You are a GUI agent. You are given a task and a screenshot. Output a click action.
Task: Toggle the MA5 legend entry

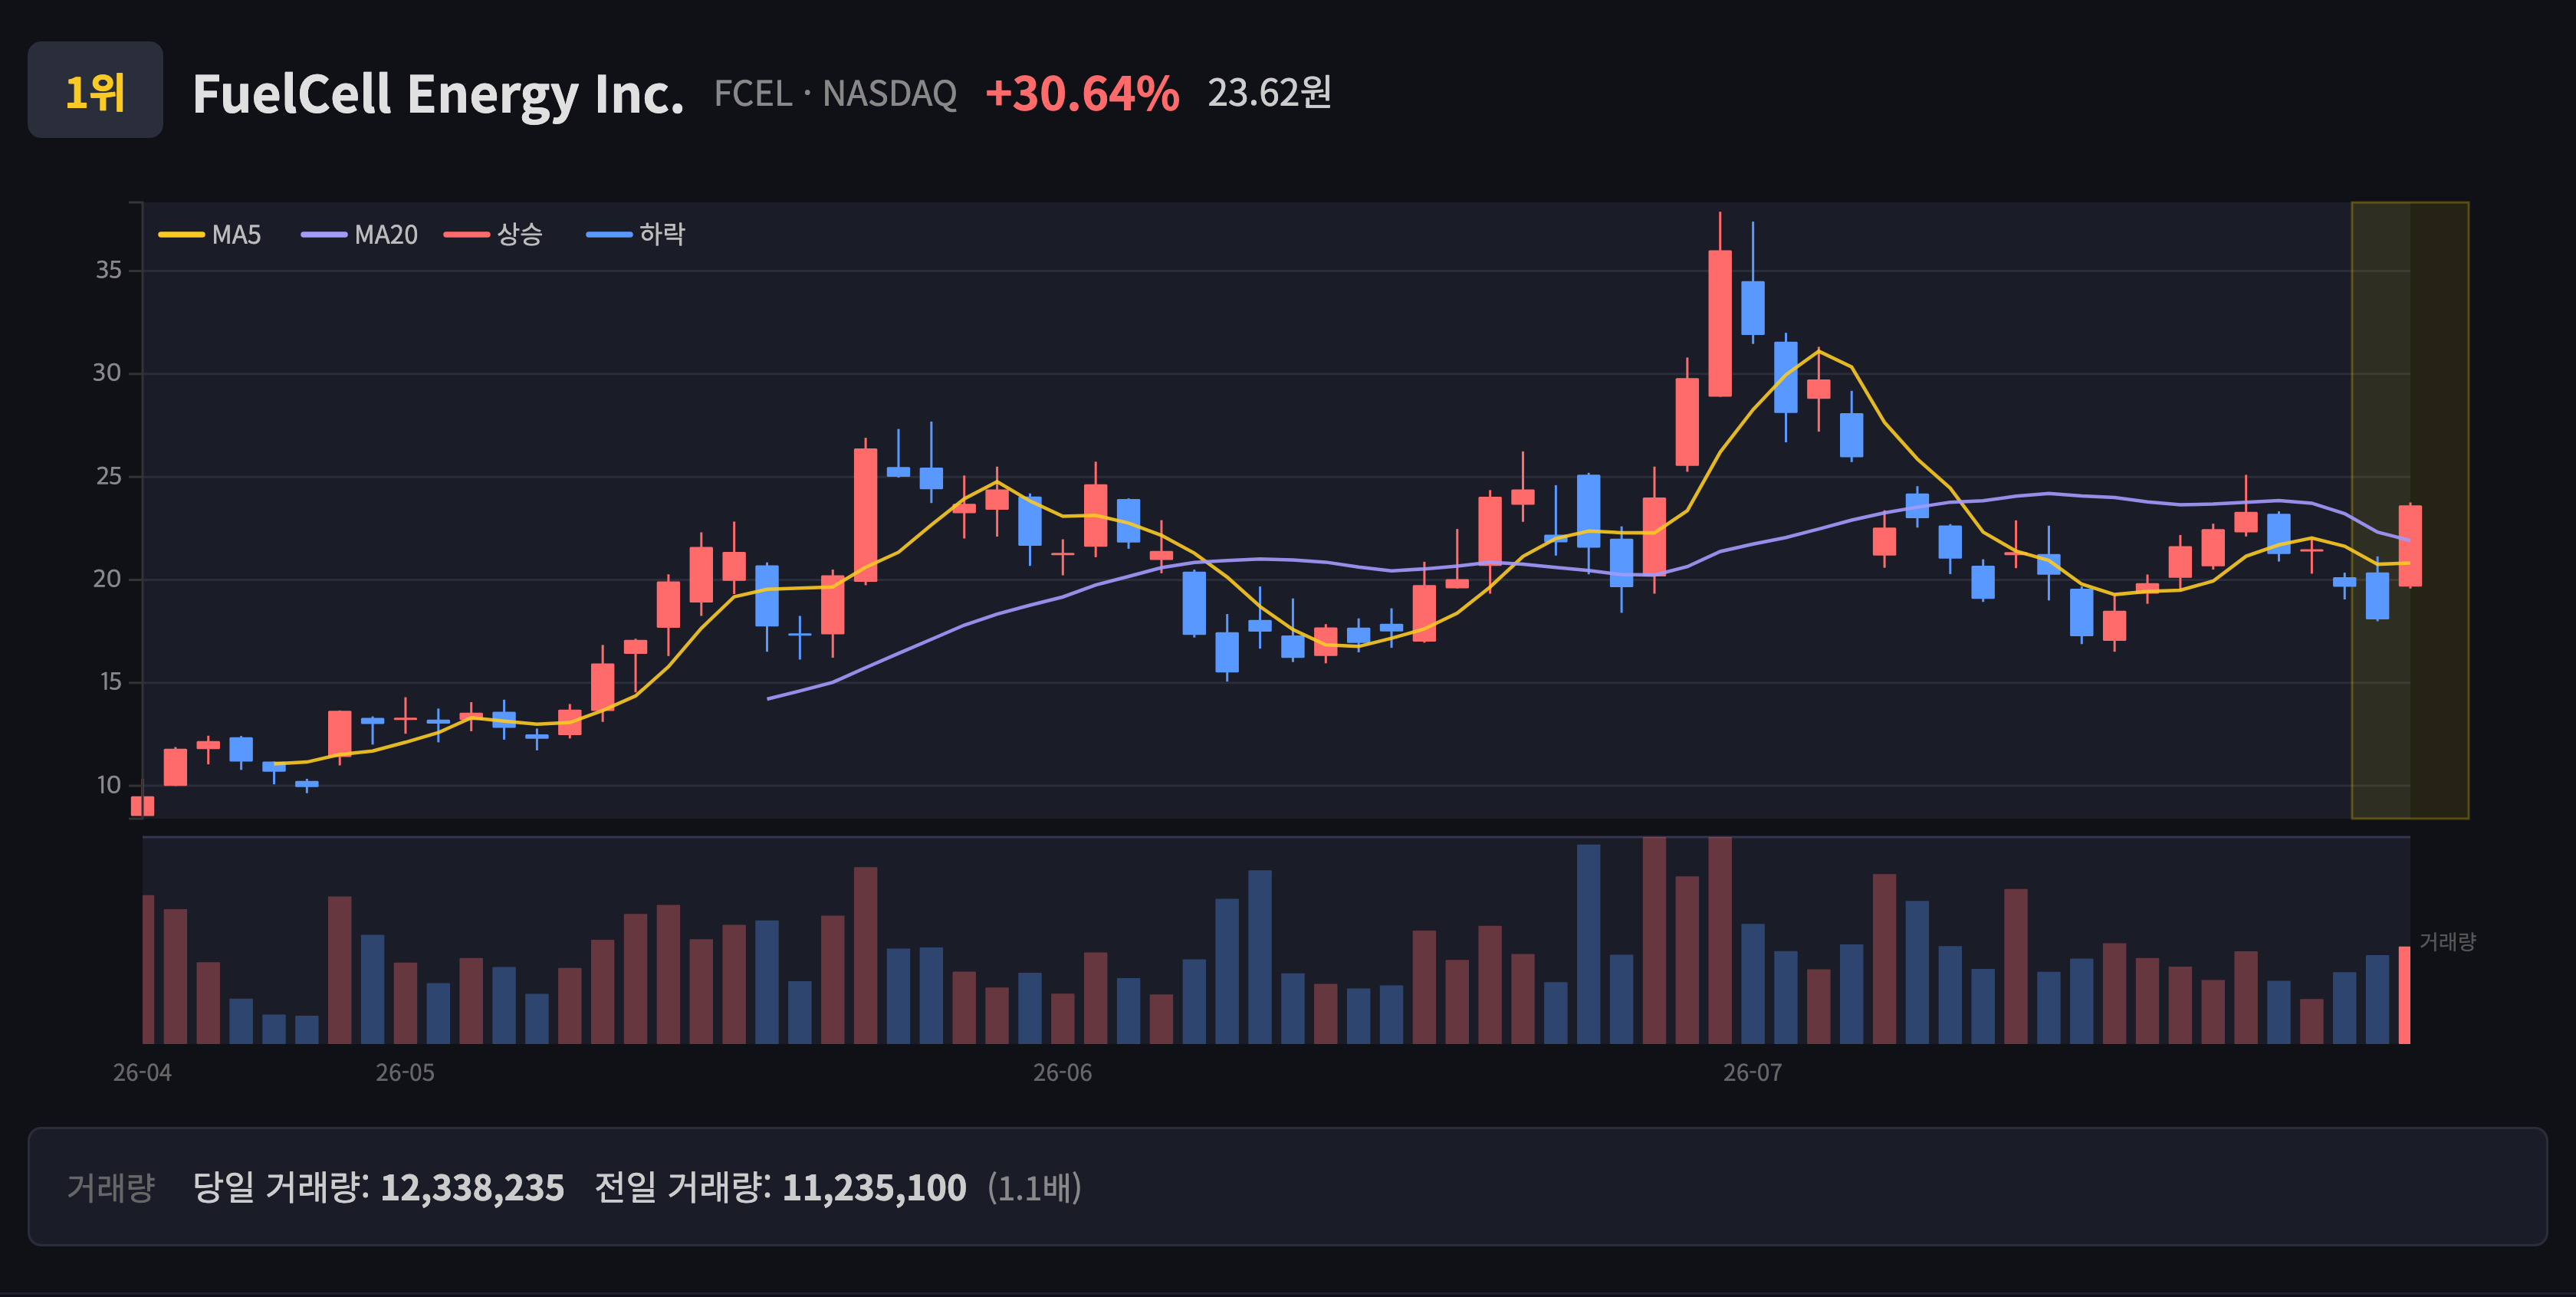[210, 235]
